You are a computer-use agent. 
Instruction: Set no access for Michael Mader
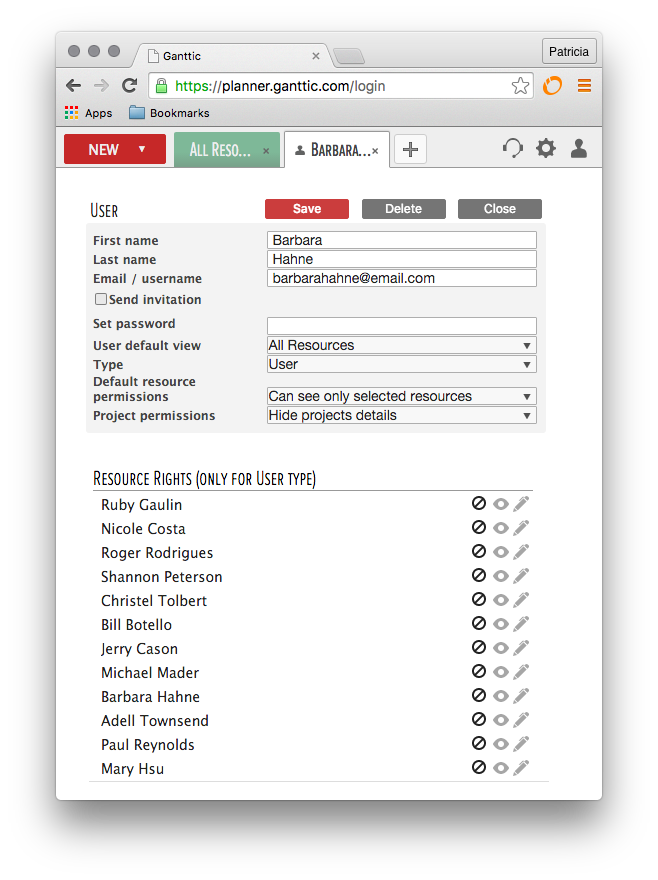pos(478,671)
